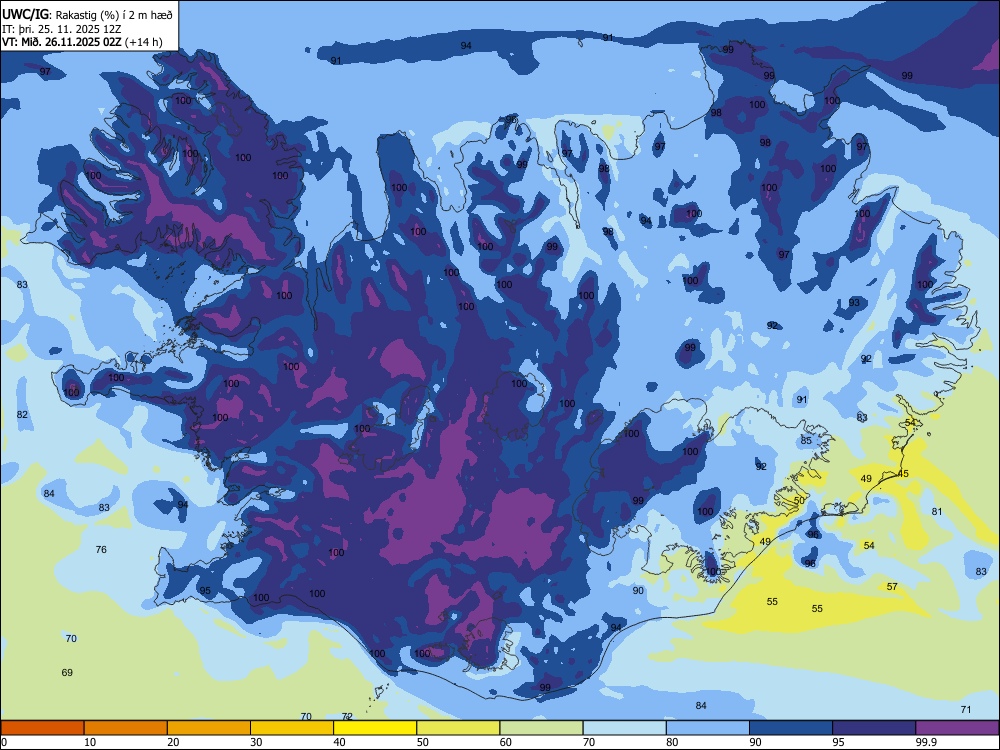Select the 20–30 amber legend swatch
The height and width of the screenshot is (750, 1000).
pos(209,728)
